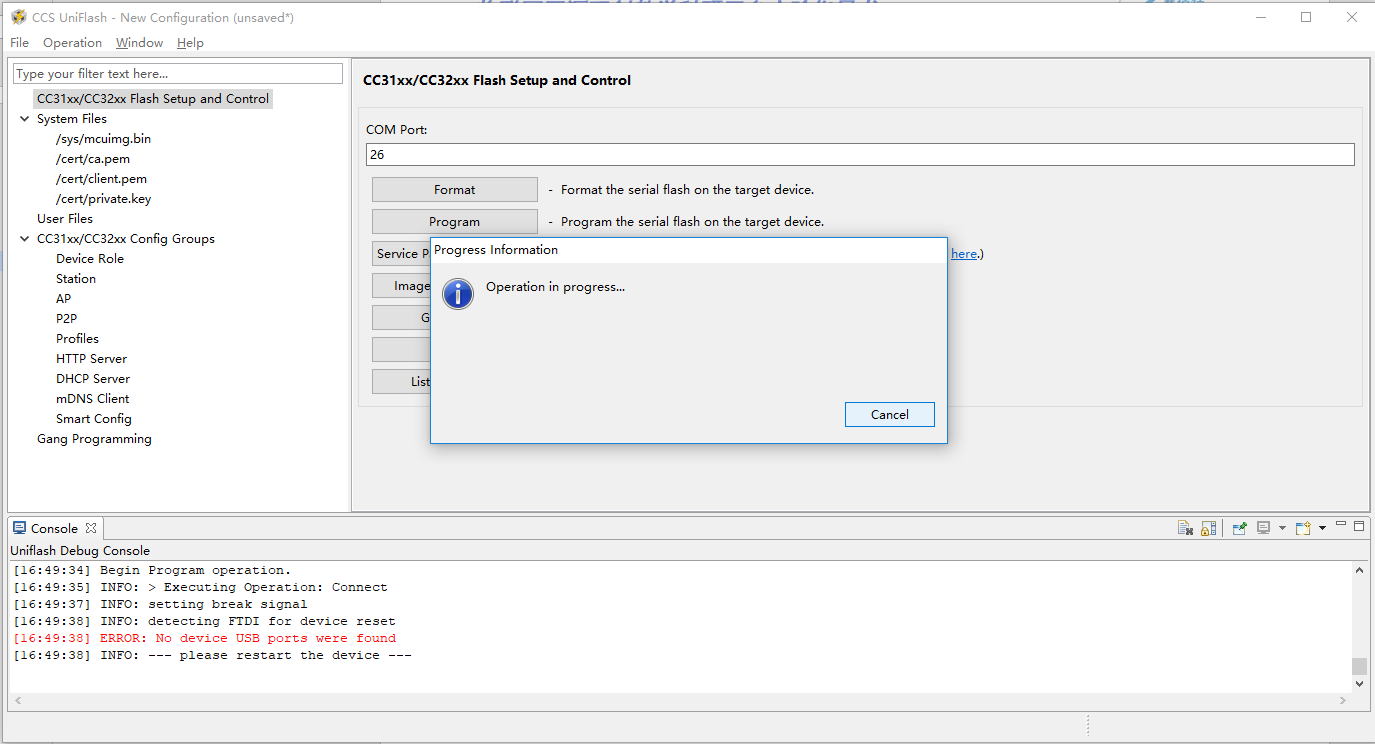This screenshot has height=744, width=1375.
Task: Select /sys/mcuimg.bin in the tree
Action: (x=104, y=139)
